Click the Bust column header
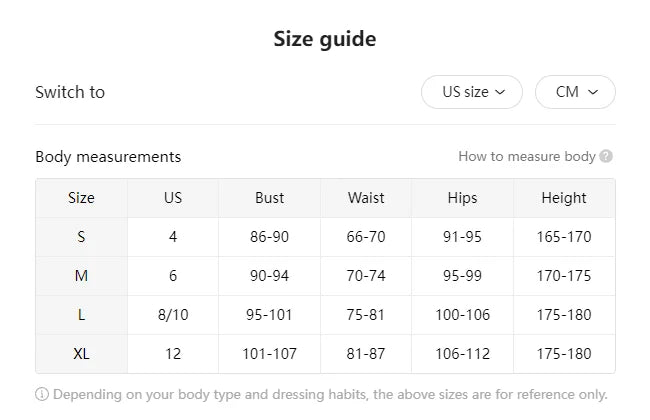 (x=269, y=198)
